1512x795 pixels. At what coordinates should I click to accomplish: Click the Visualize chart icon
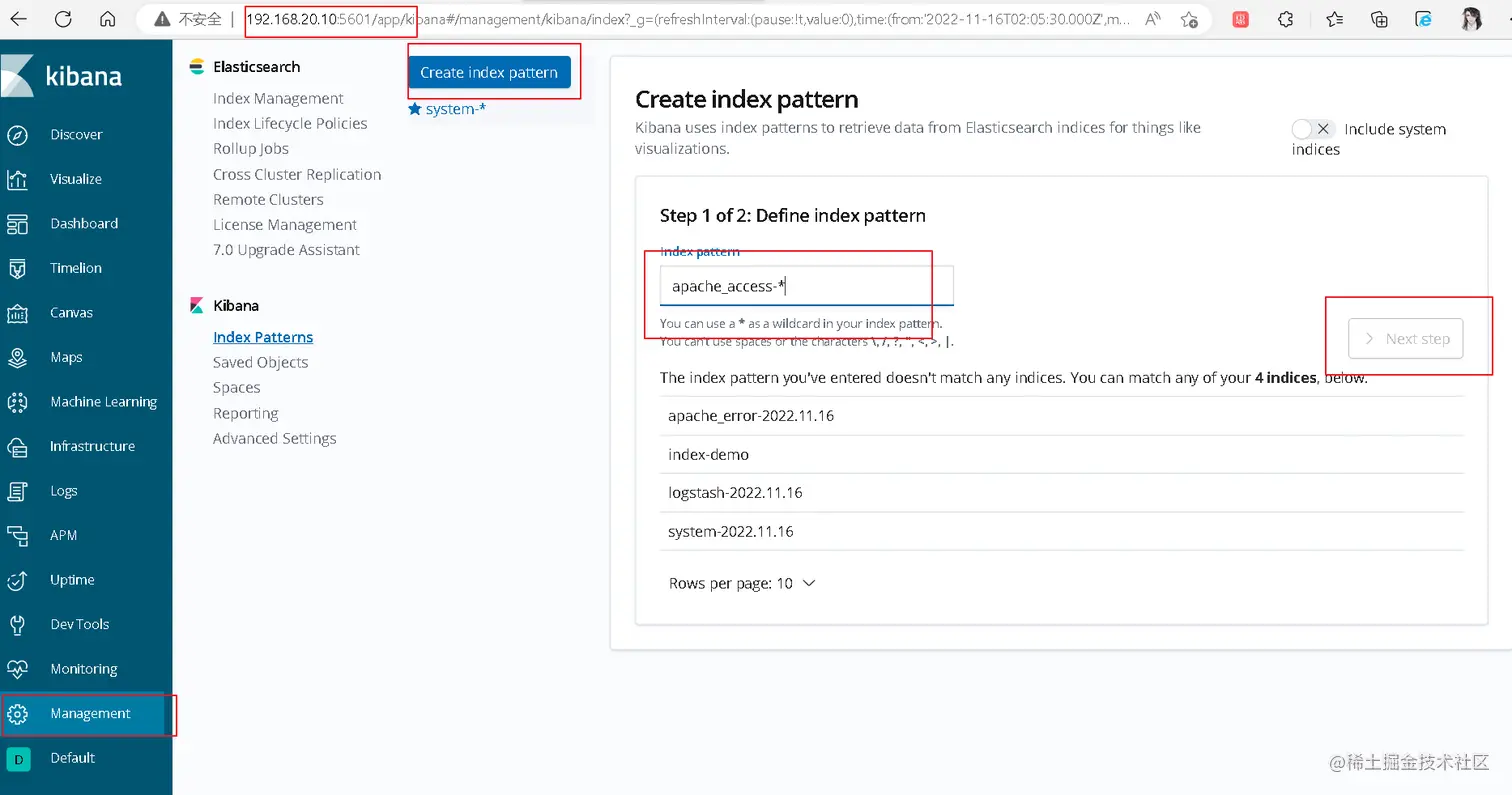click(x=17, y=179)
